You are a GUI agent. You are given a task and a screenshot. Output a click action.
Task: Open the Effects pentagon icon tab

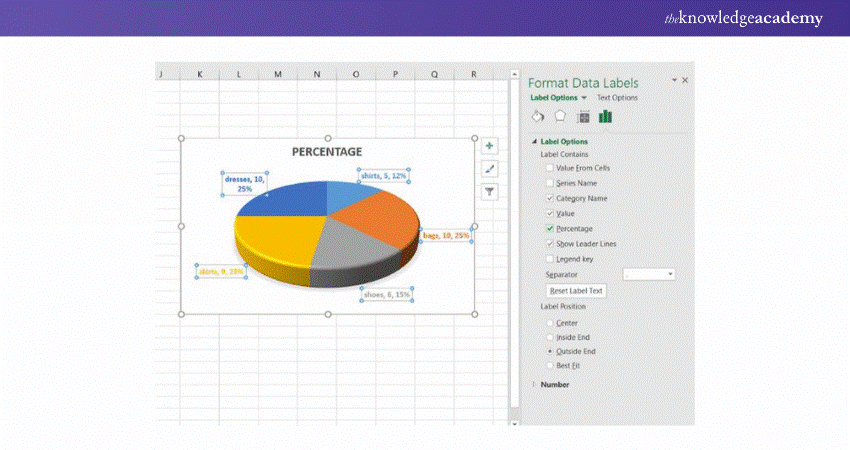[560, 116]
